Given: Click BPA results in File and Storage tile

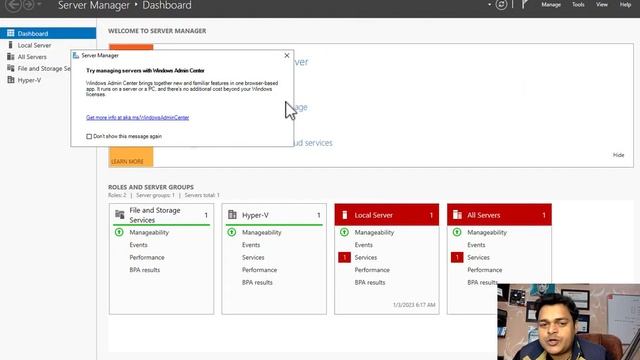Looking at the screenshot, I should (x=144, y=270).
